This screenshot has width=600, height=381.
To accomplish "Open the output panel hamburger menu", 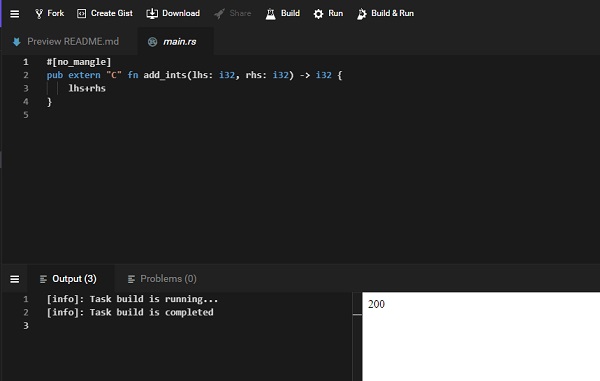I will [15, 279].
